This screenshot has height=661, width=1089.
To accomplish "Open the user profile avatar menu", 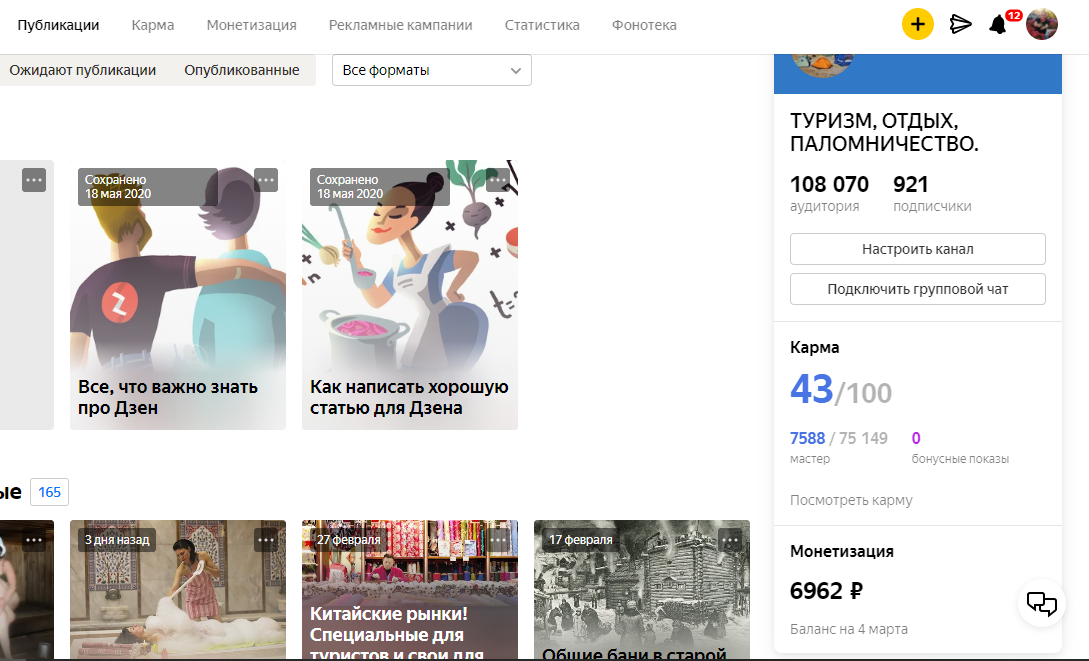I will 1042,24.
